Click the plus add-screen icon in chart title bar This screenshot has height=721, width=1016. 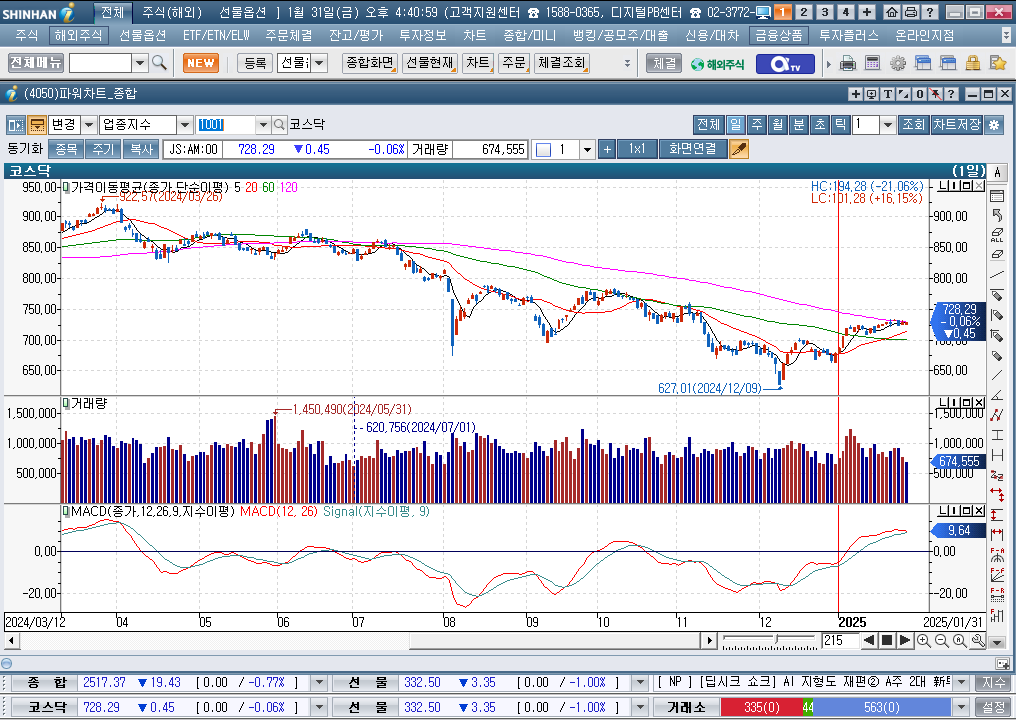[x=855, y=94]
